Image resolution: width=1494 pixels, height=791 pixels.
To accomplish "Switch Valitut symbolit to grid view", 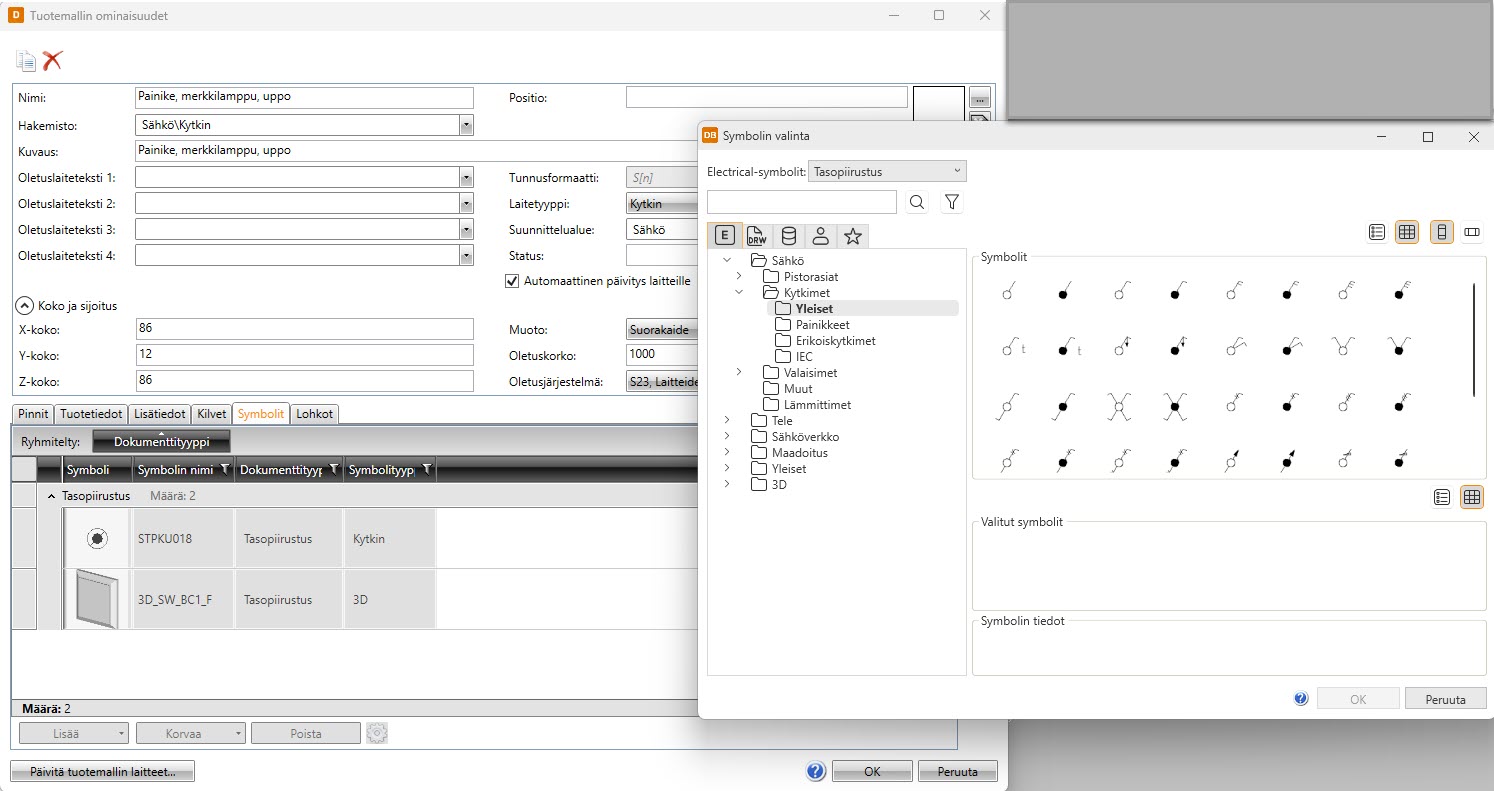I will tap(1472, 497).
